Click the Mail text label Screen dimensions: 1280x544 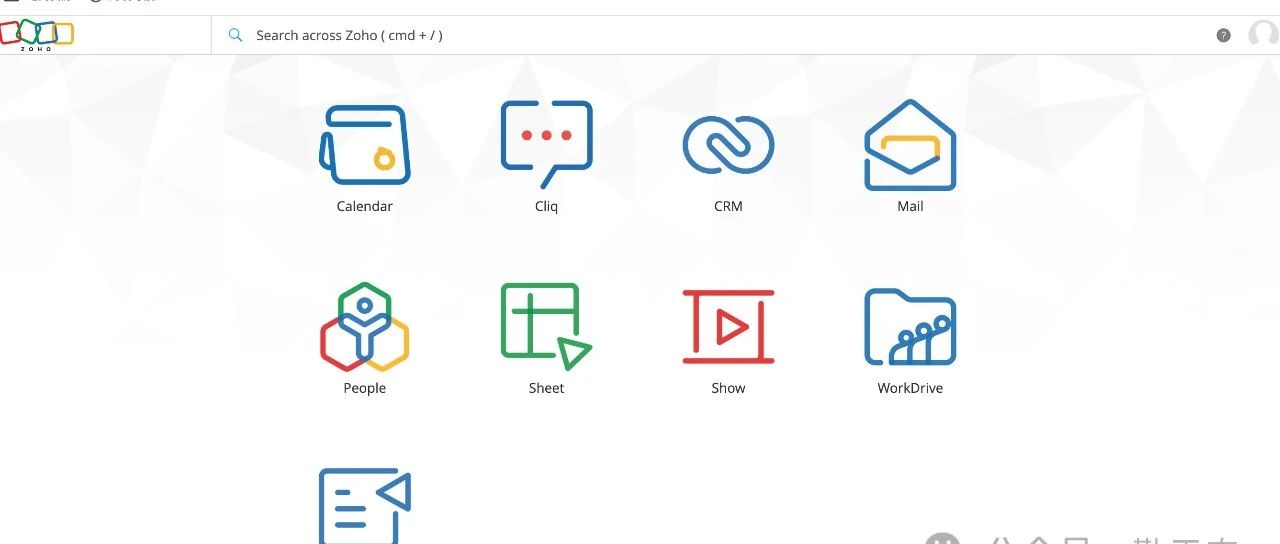point(910,206)
